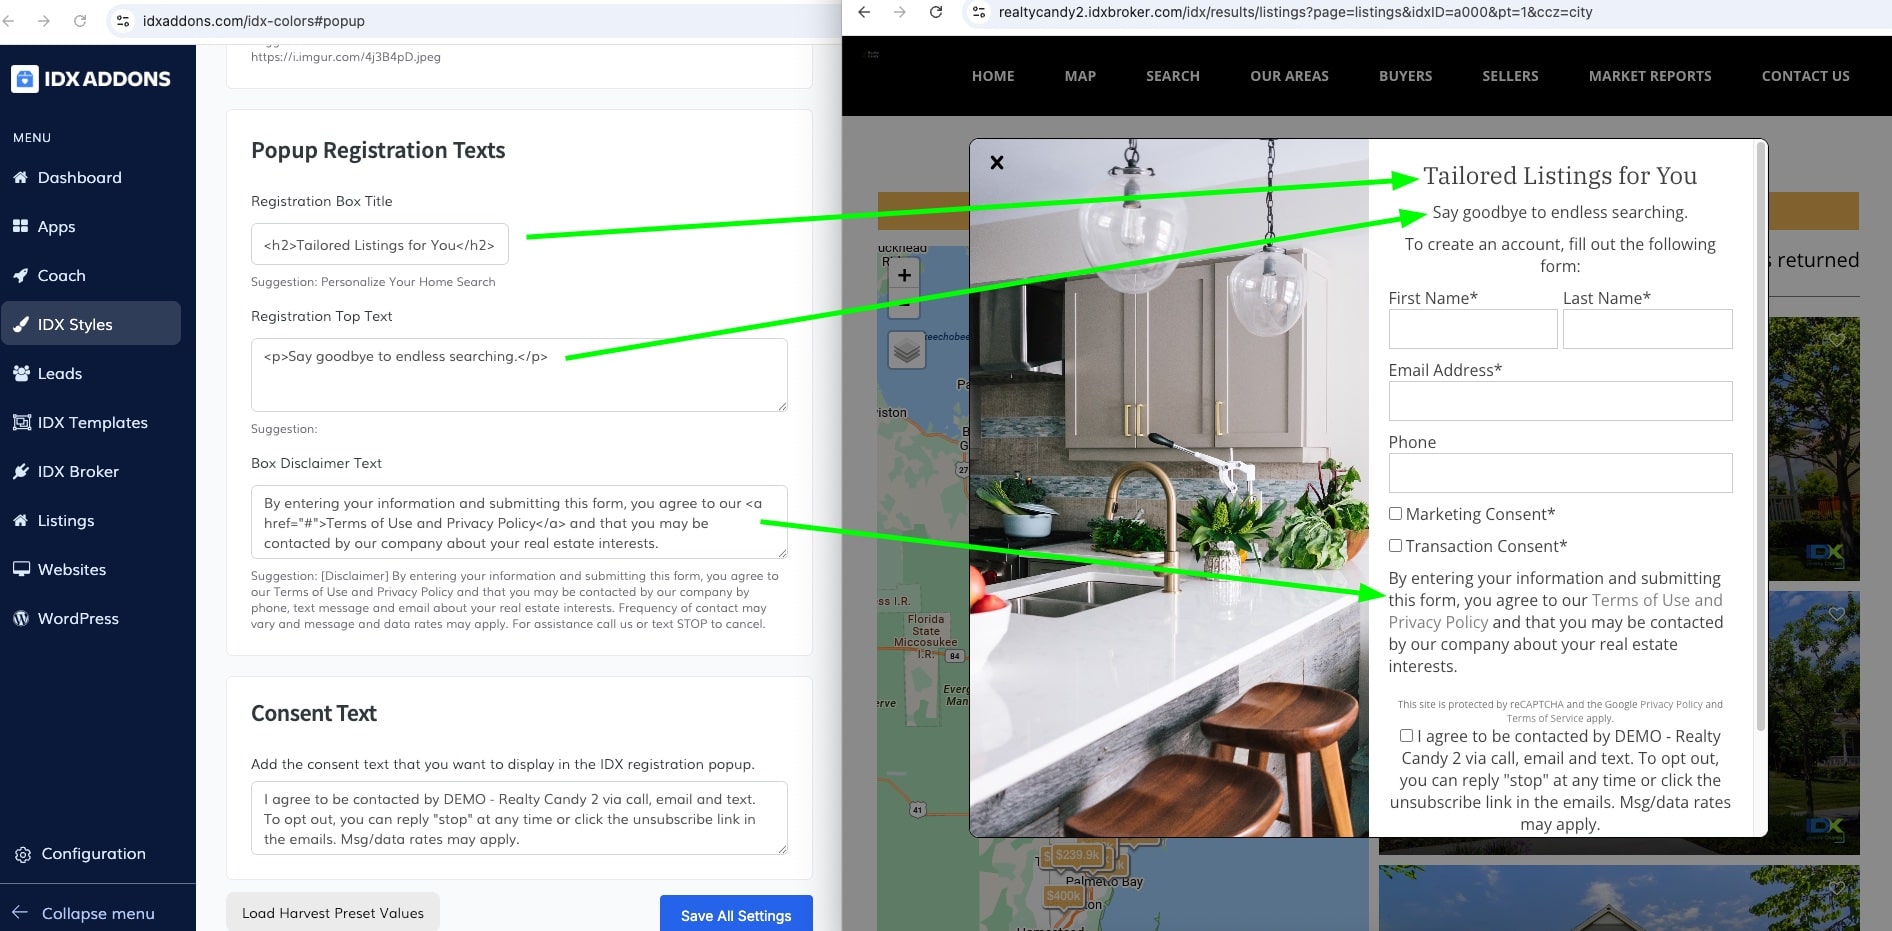
Task: Reload the idxaddons.com browser page
Action: [80, 20]
